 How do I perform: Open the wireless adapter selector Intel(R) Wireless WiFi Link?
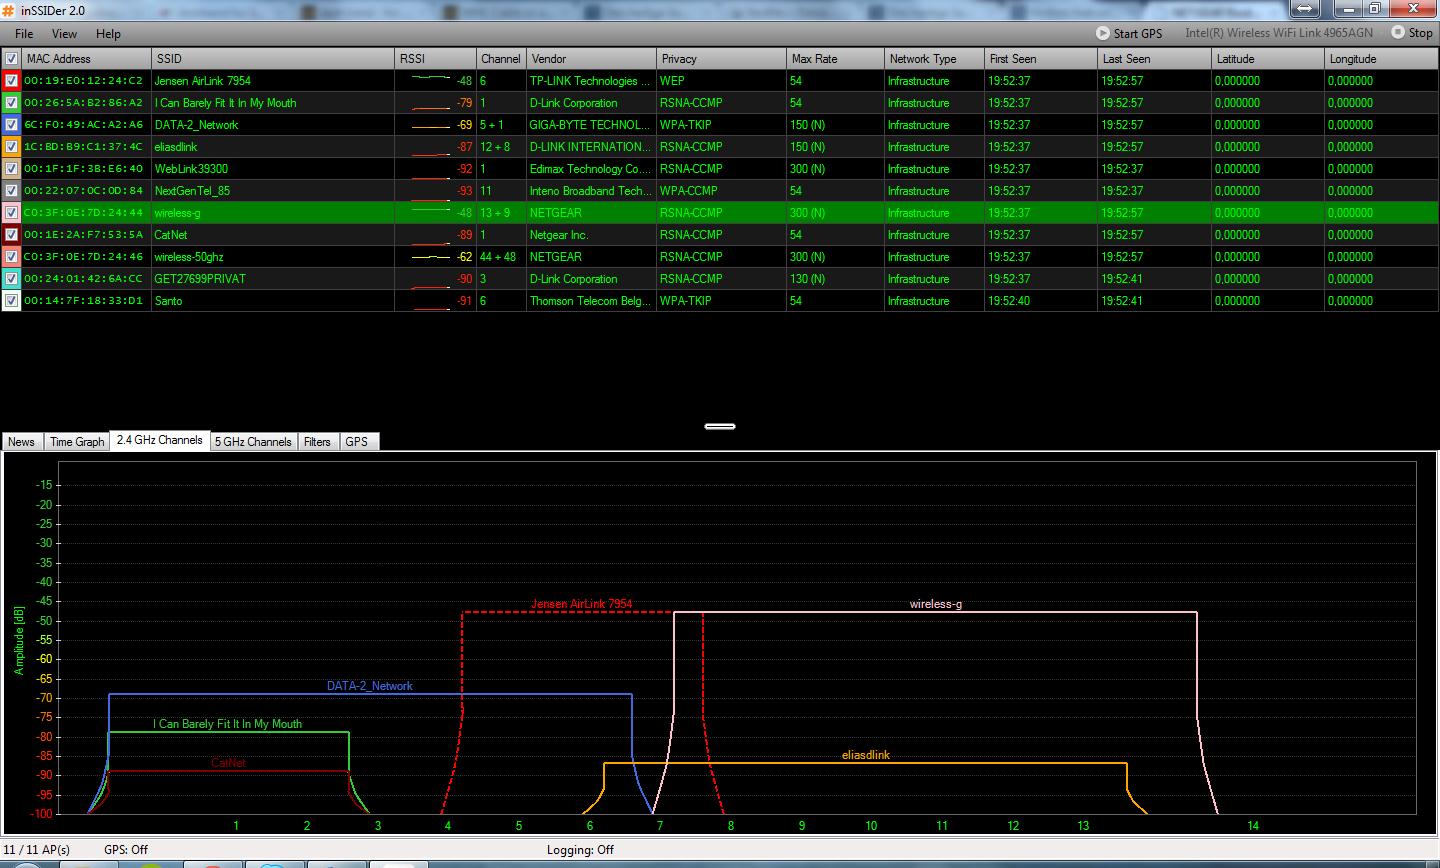pos(1279,33)
